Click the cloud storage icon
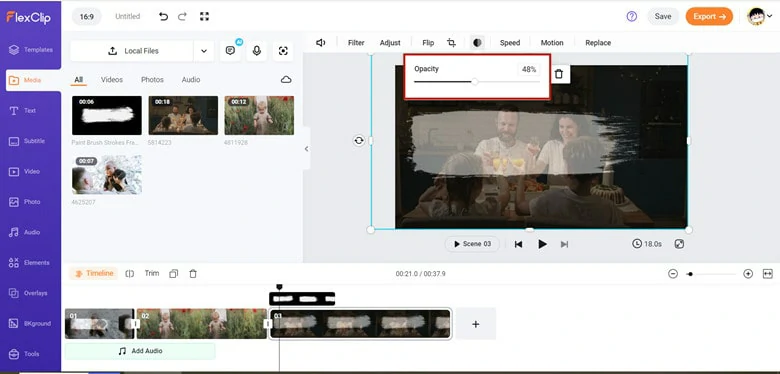 click(286, 80)
